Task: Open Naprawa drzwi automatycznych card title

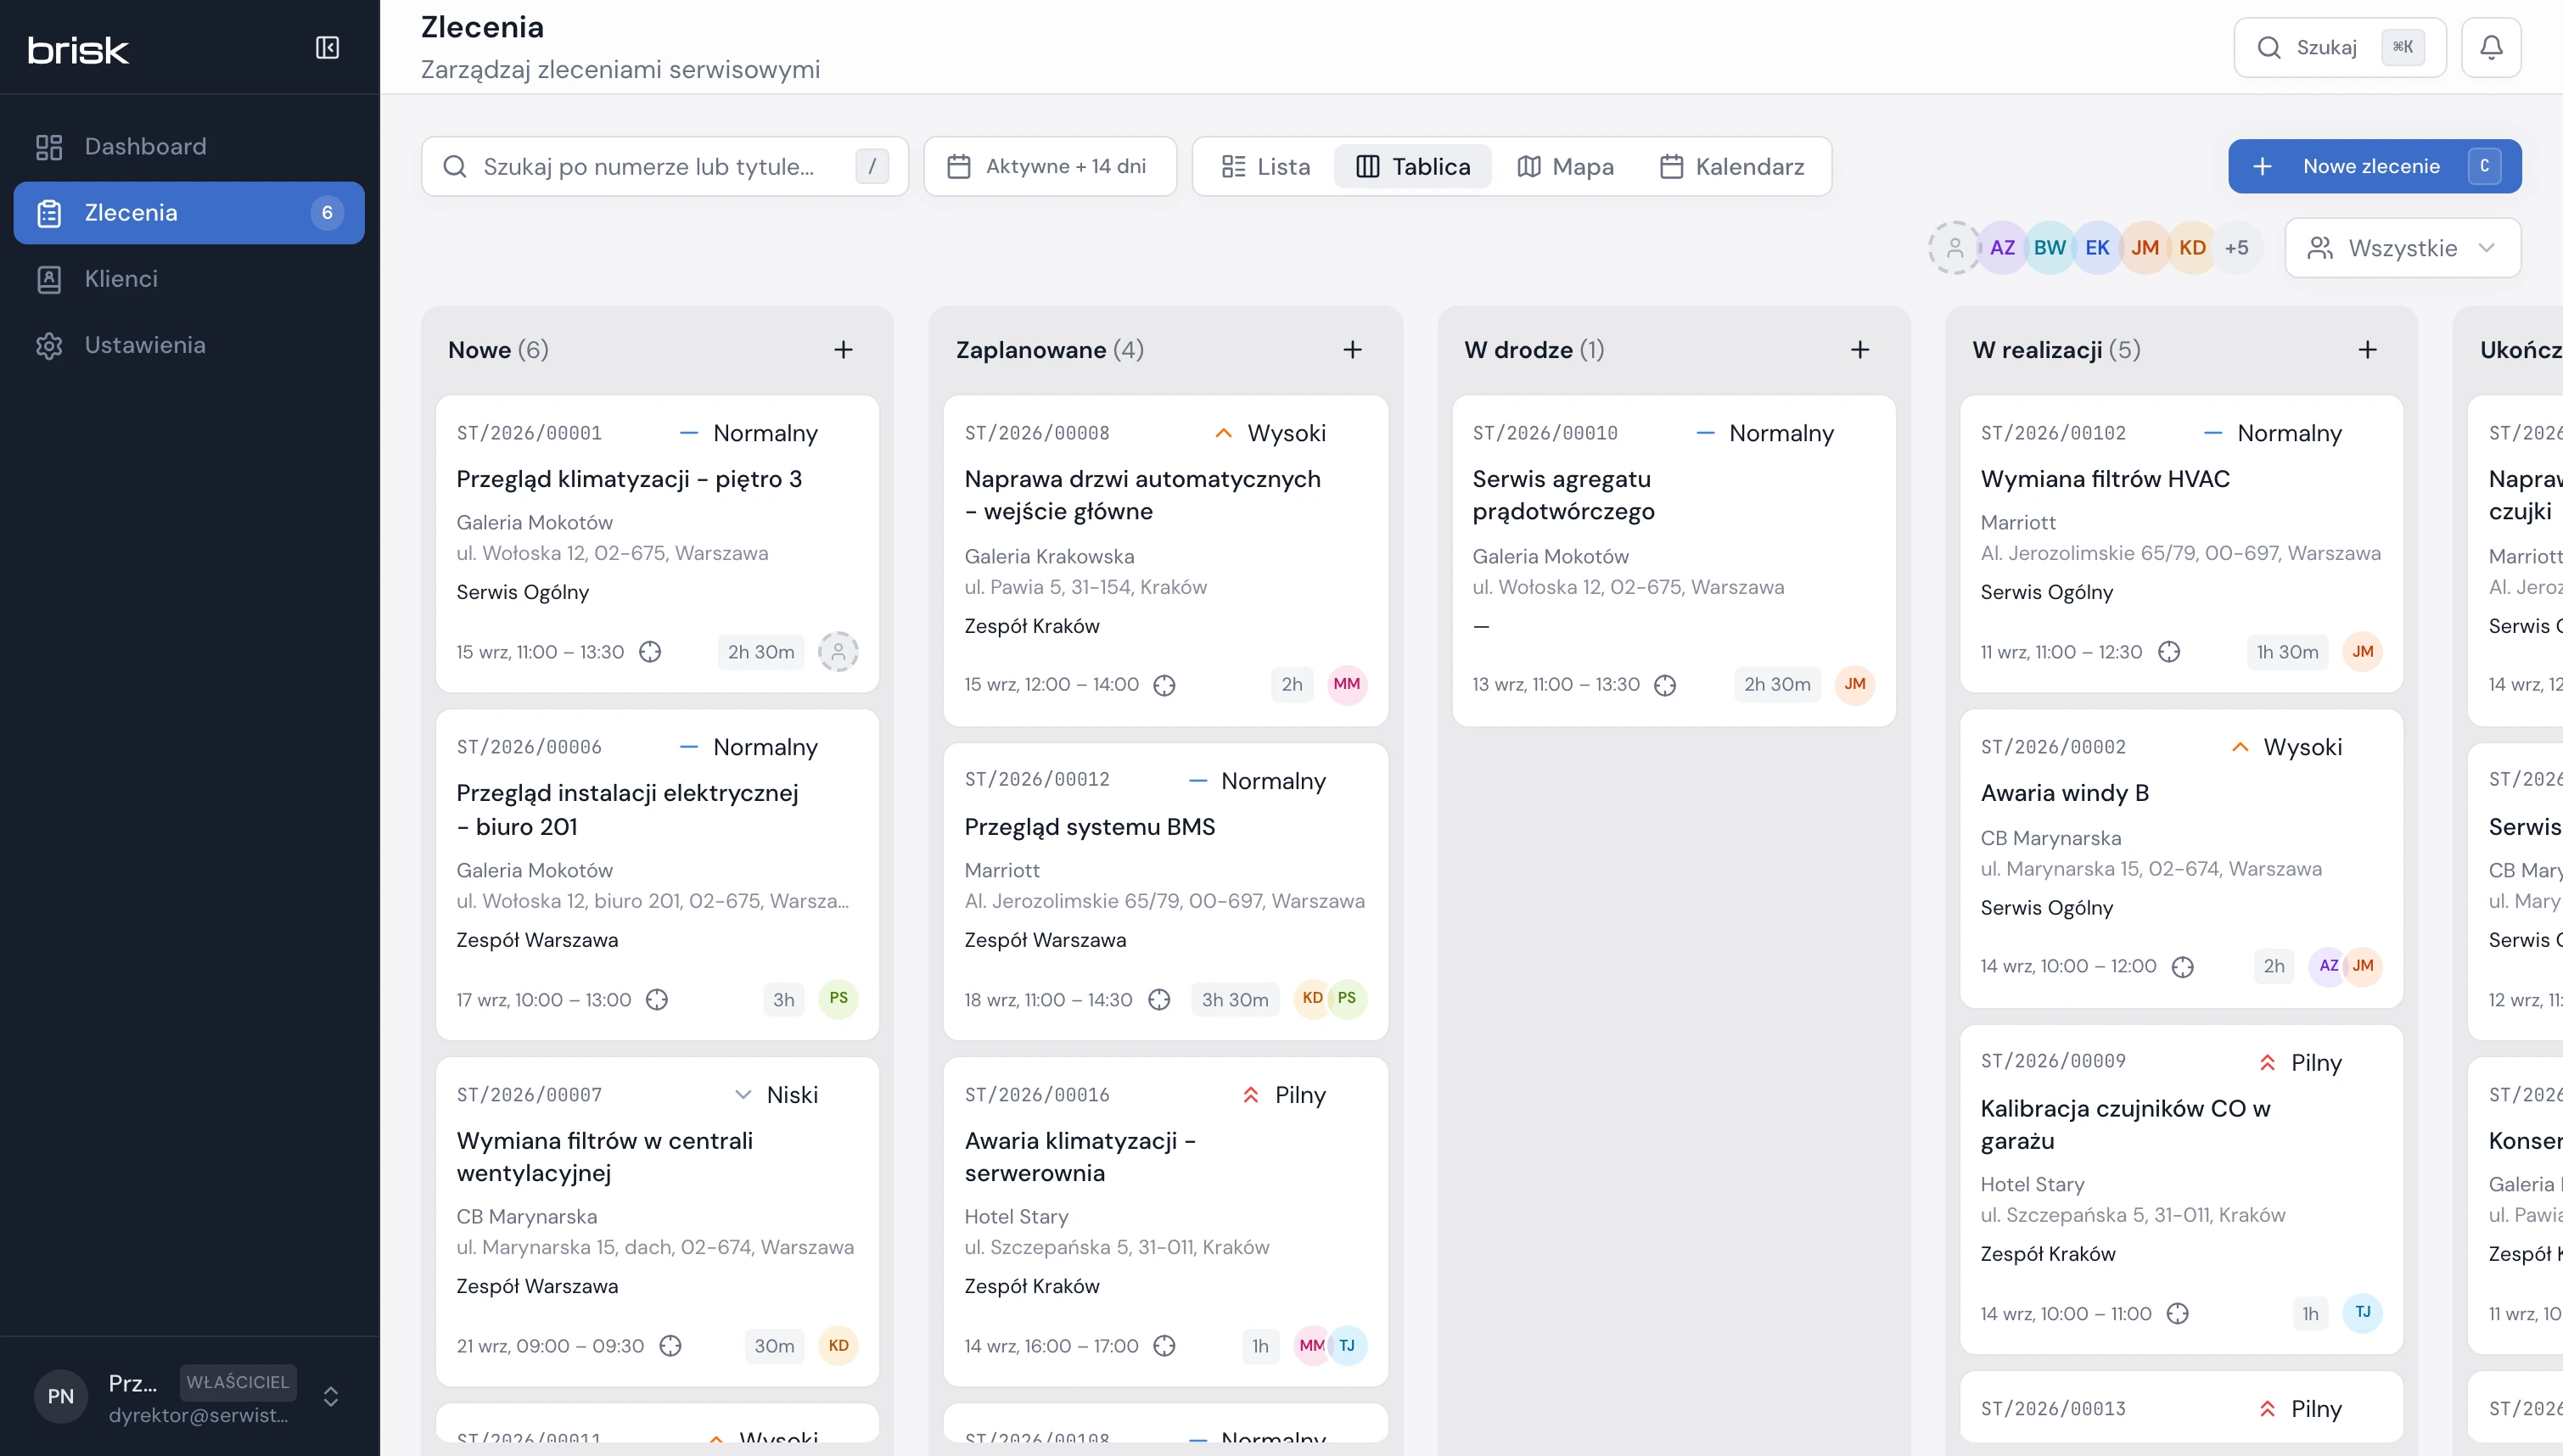Action: (x=1142, y=495)
